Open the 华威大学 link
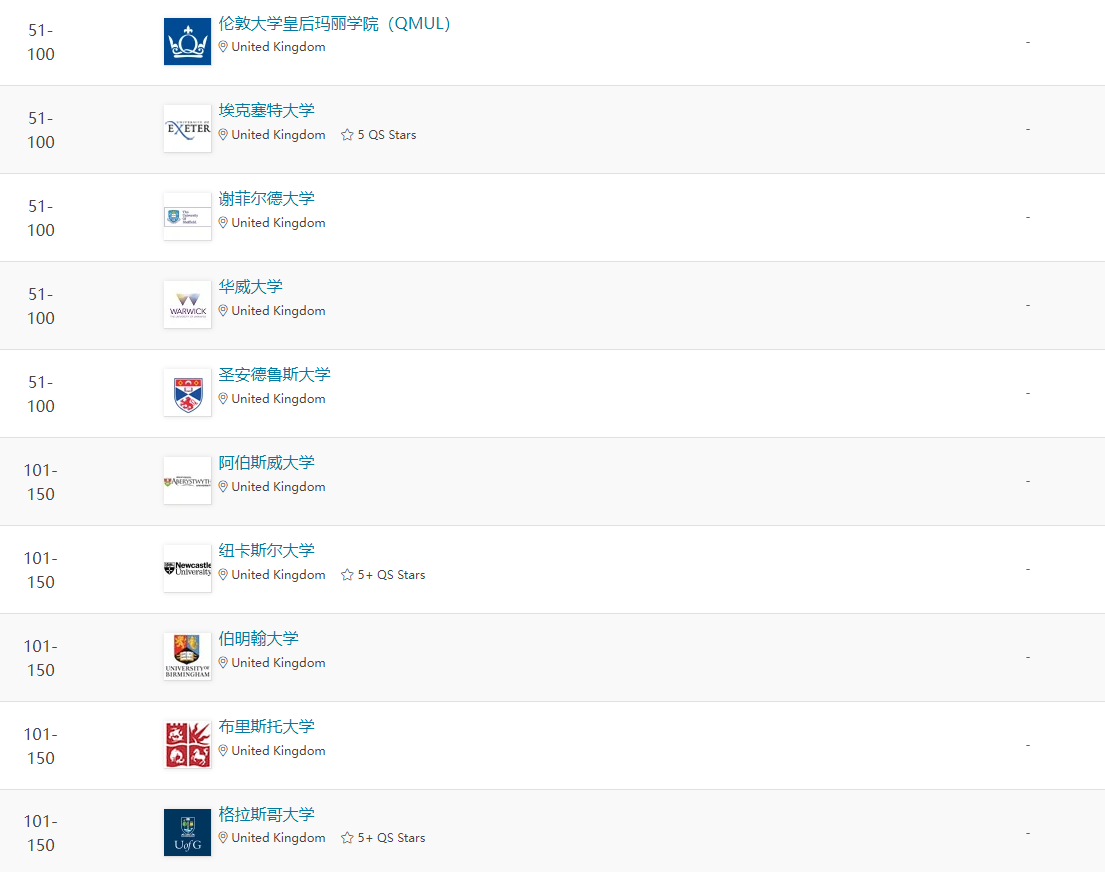This screenshot has height=872, width=1105. click(250, 286)
